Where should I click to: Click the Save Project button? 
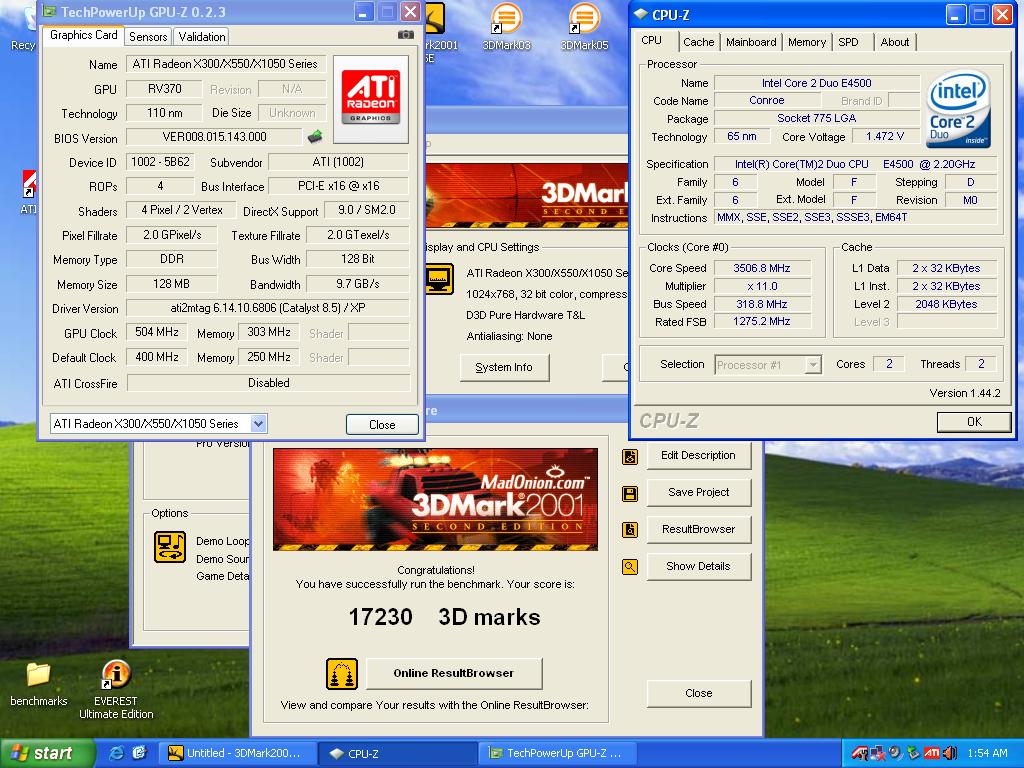(x=698, y=492)
